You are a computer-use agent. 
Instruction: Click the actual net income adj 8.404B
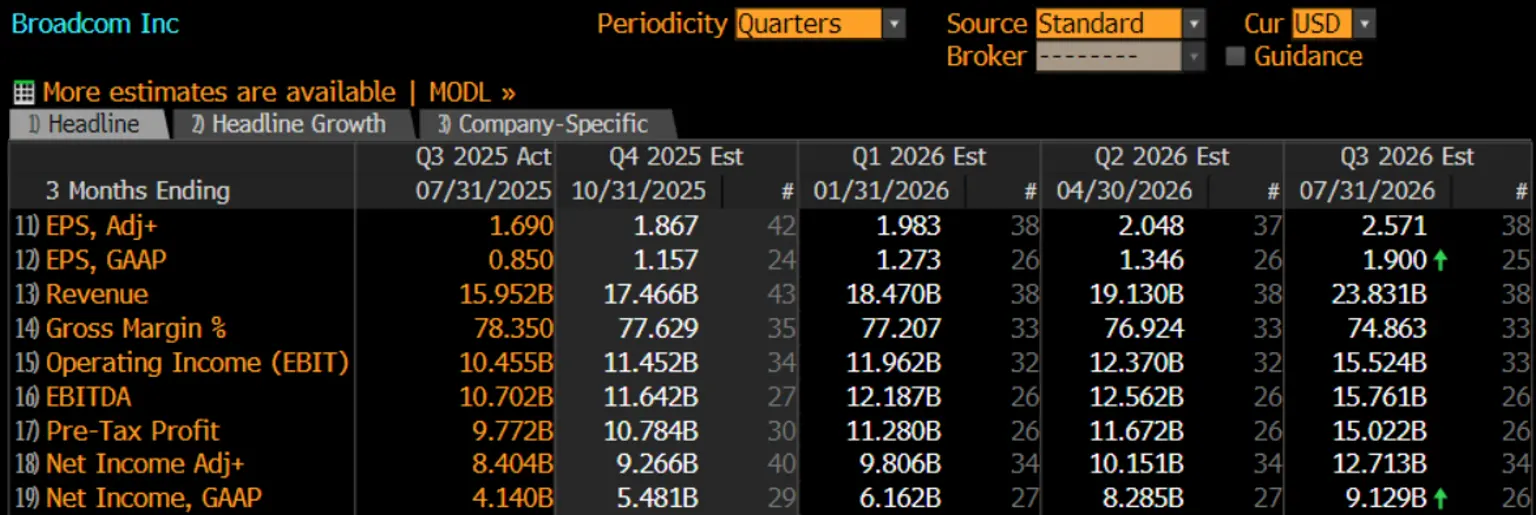pyautogui.click(x=514, y=464)
